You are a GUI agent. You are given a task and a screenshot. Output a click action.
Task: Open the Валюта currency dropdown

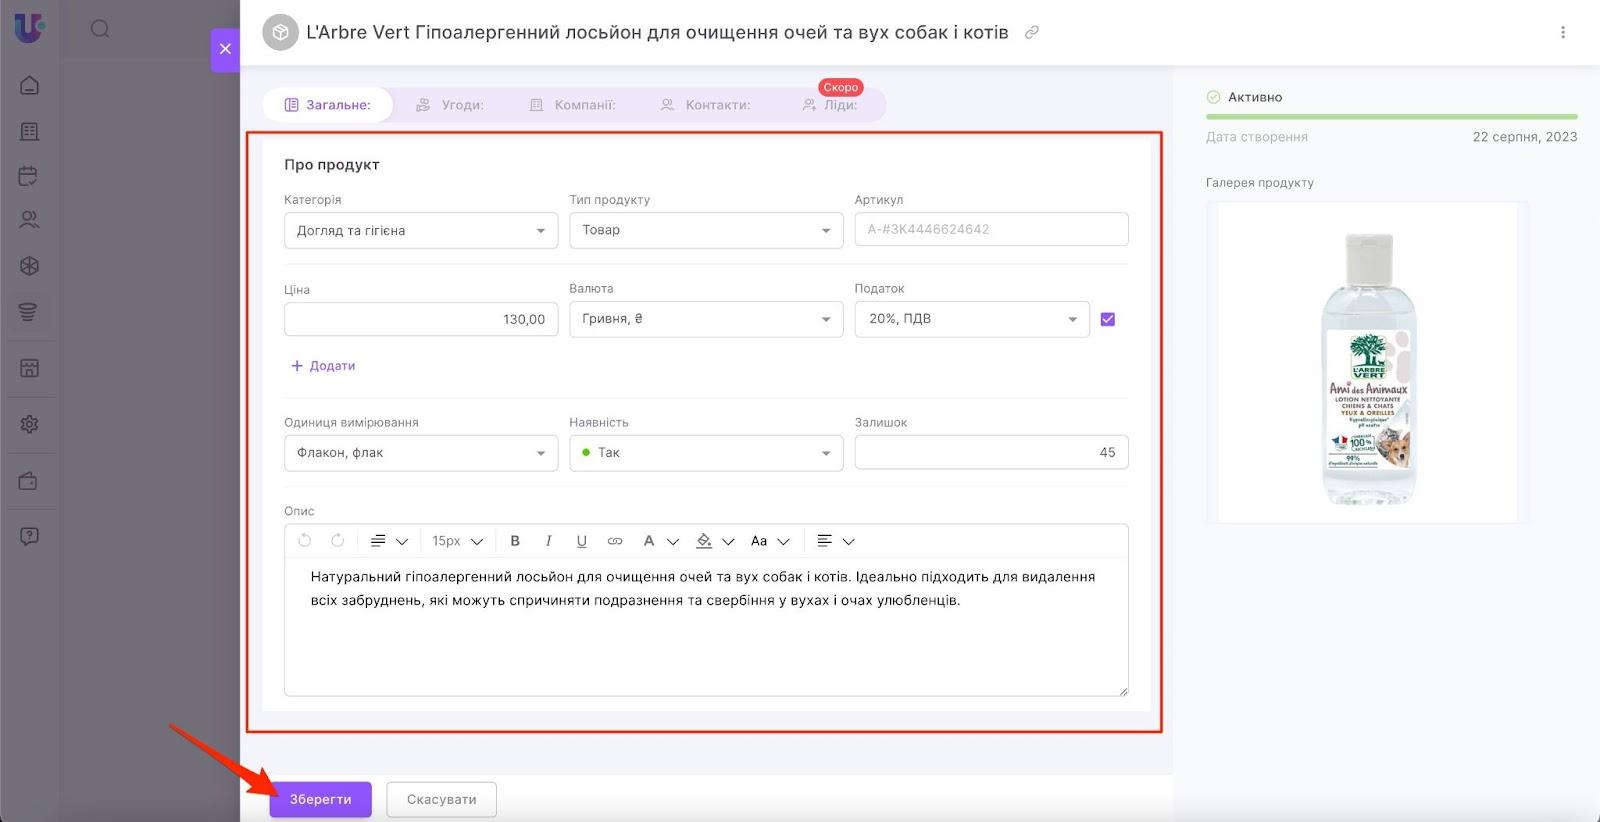706,319
